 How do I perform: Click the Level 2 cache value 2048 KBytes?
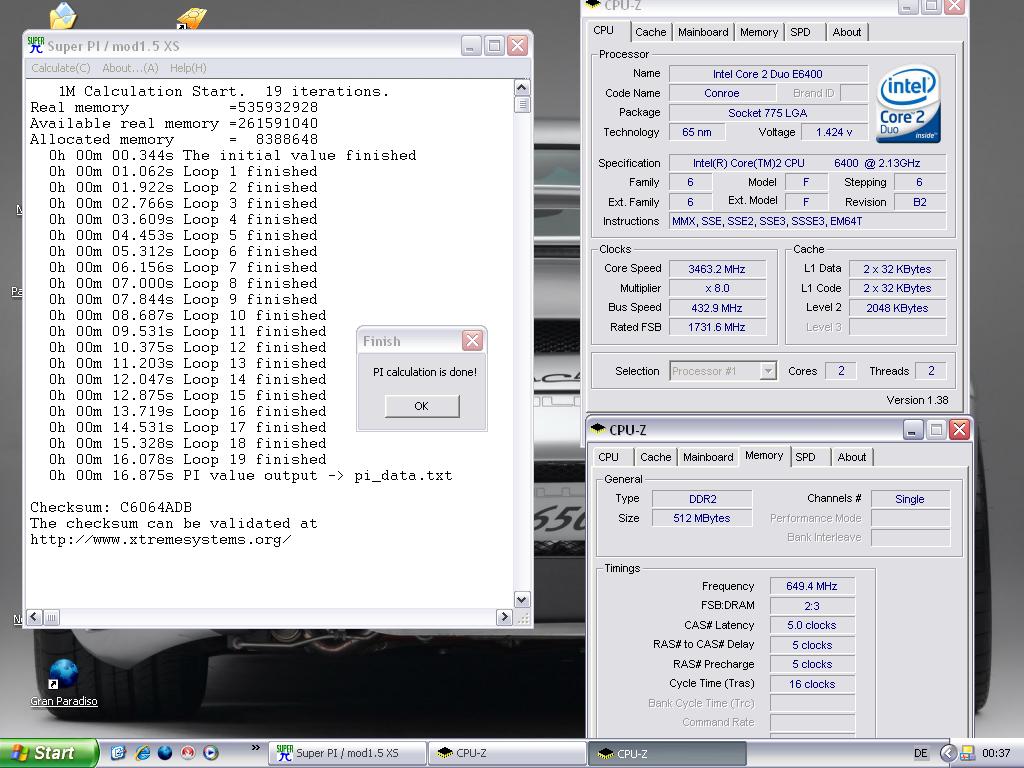tap(897, 308)
